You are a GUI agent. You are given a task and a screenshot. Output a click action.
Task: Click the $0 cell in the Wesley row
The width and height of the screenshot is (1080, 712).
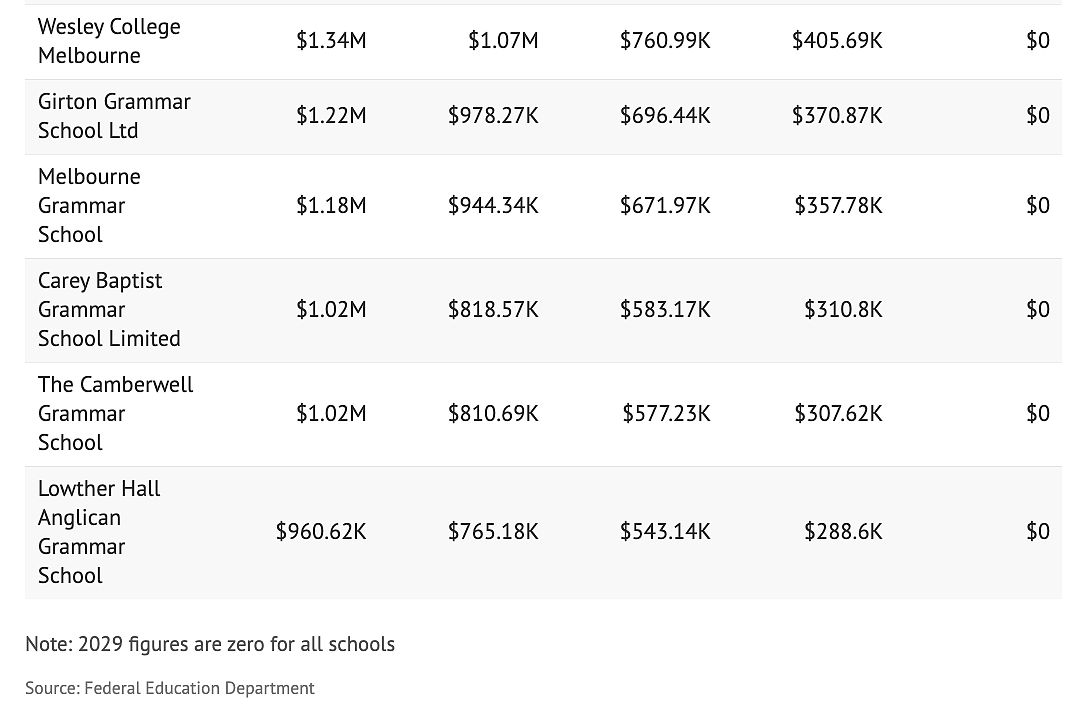coord(1038,41)
